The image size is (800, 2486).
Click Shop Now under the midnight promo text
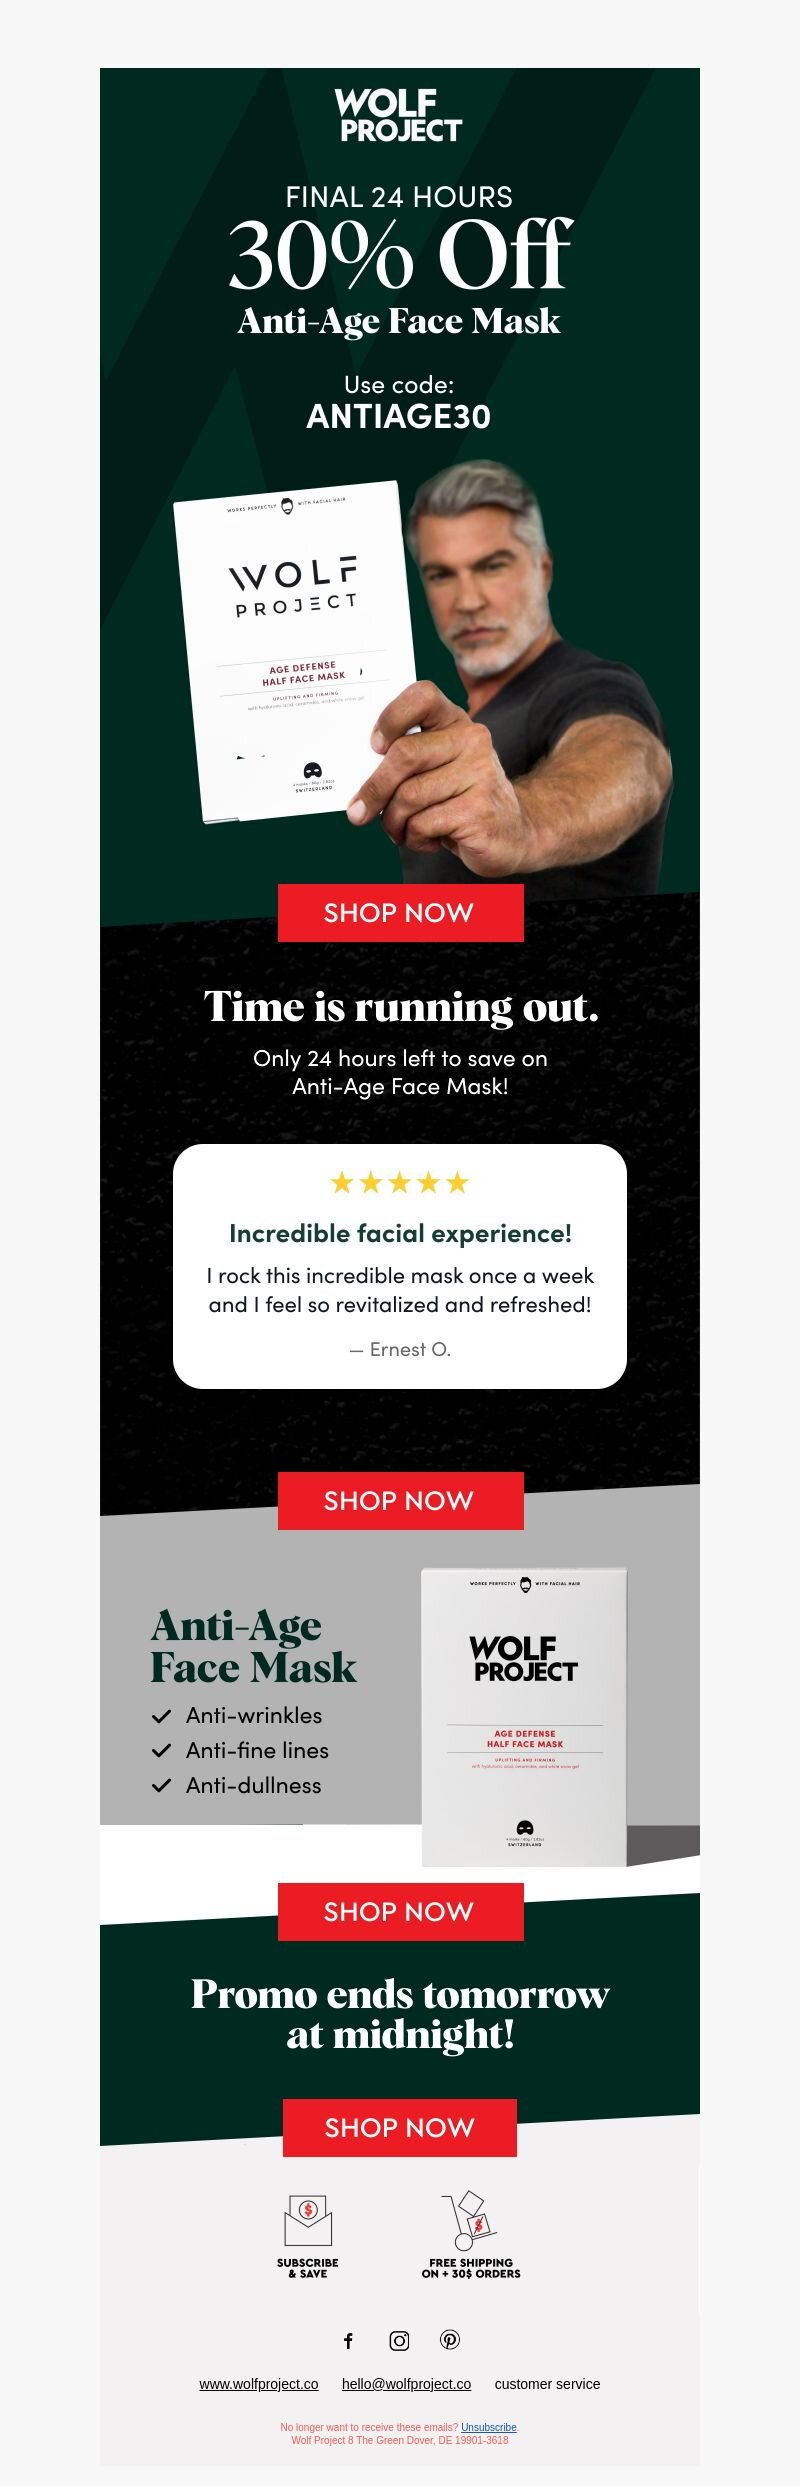pos(400,2128)
